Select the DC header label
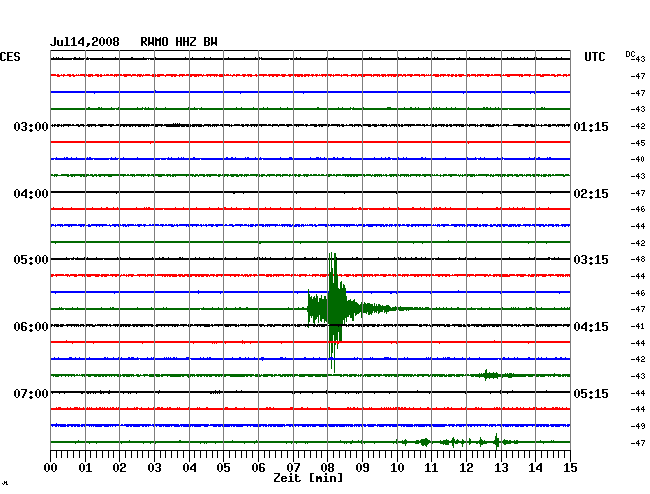This screenshot has width=650, height=494. (630, 54)
